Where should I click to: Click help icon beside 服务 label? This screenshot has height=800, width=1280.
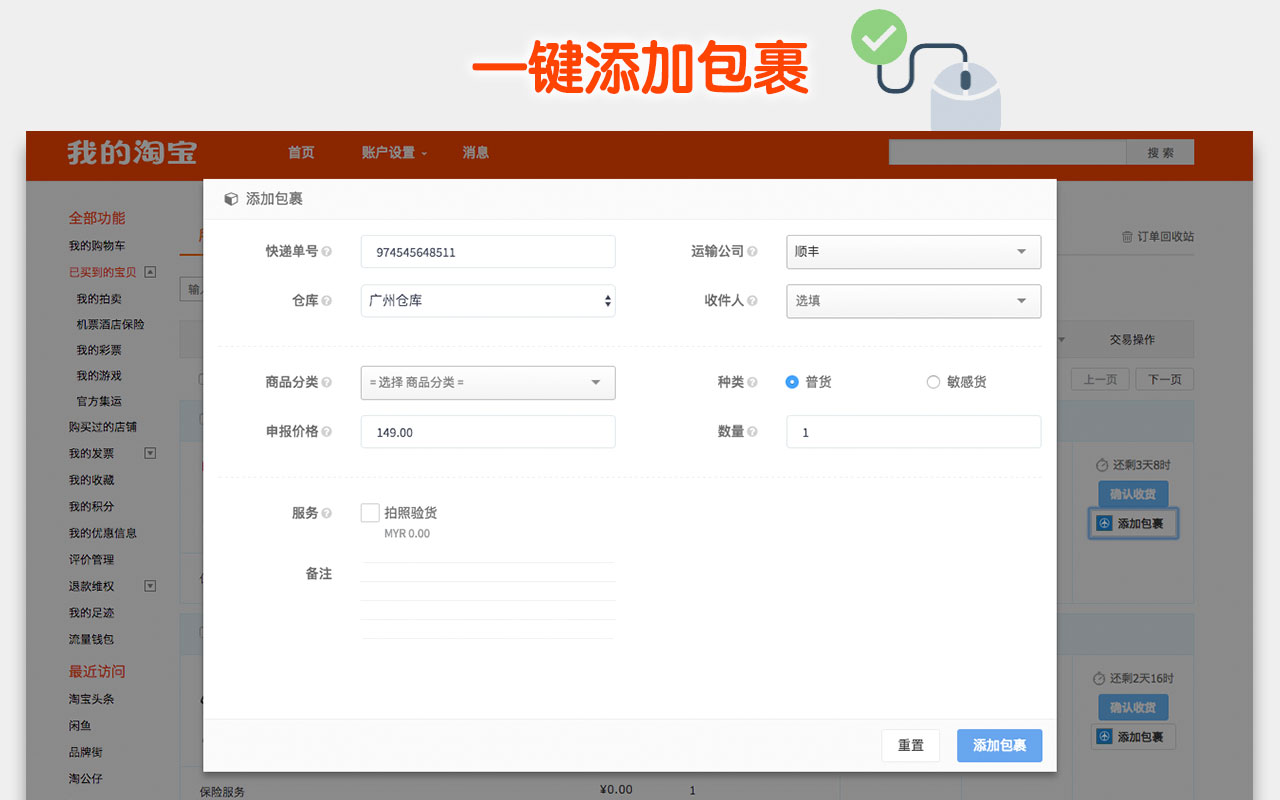327,513
